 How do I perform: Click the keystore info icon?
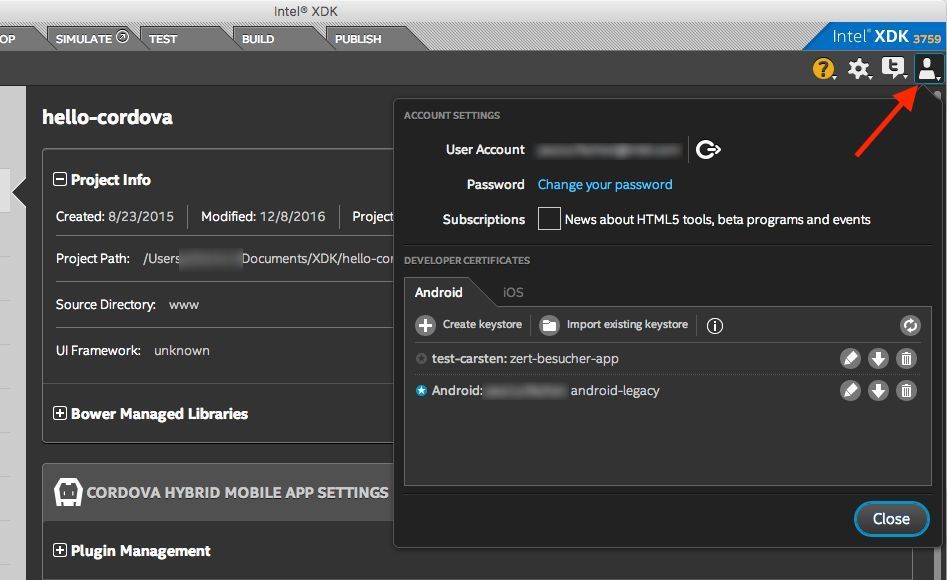click(715, 325)
